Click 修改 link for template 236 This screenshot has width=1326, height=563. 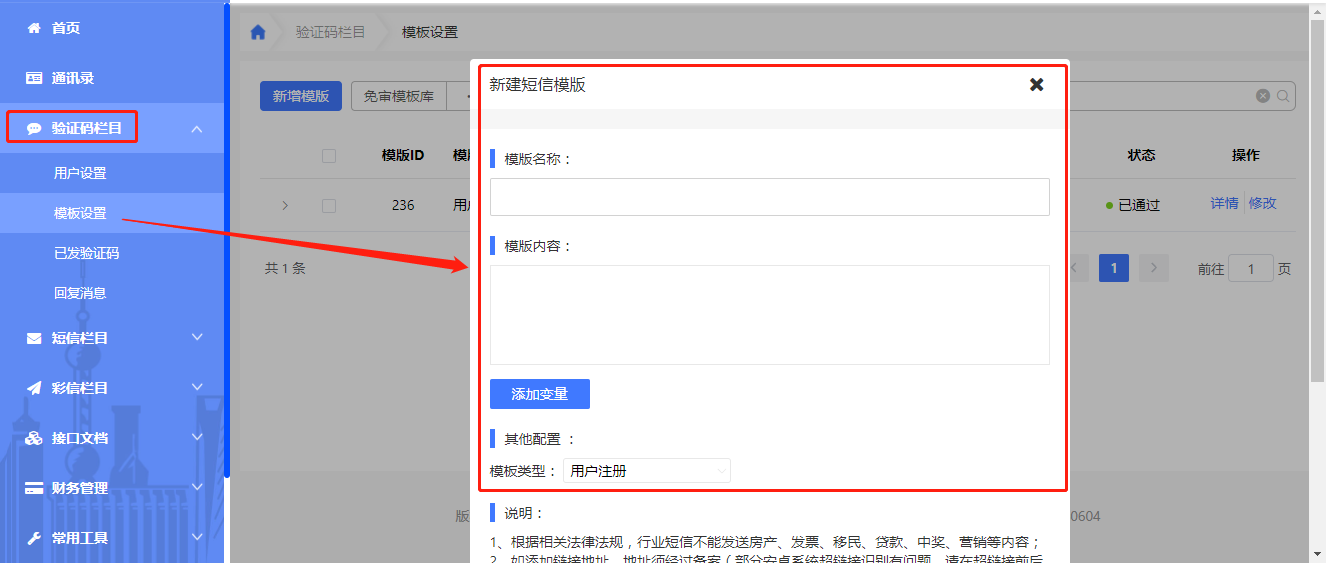point(1263,203)
